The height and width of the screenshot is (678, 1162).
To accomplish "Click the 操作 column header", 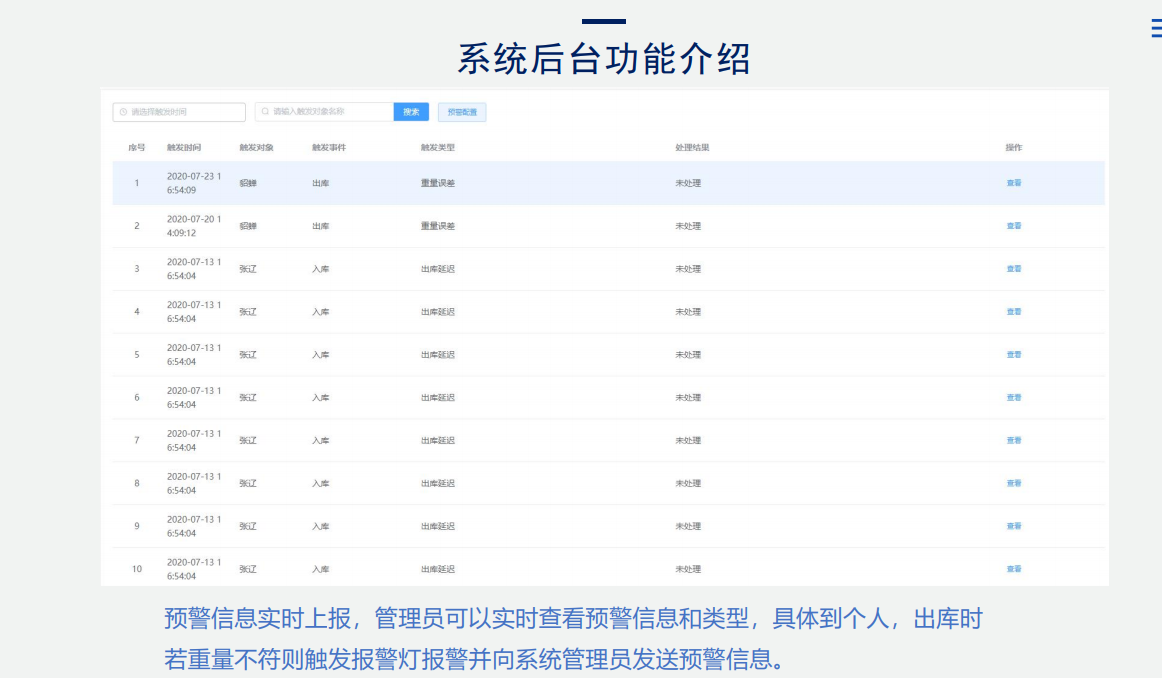I will point(1014,147).
